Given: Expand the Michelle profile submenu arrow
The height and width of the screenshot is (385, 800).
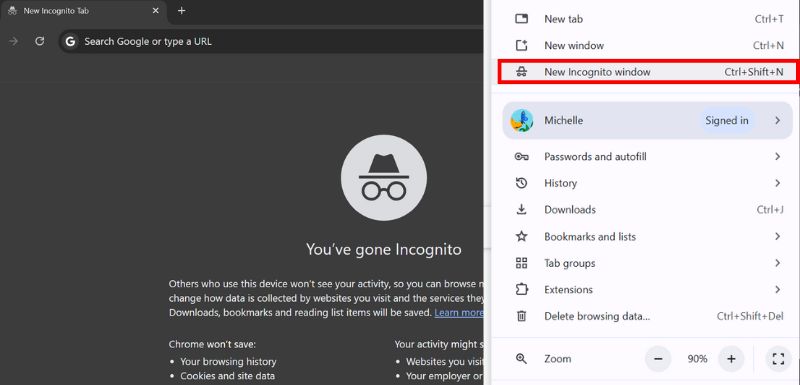Looking at the screenshot, I should [x=778, y=121].
